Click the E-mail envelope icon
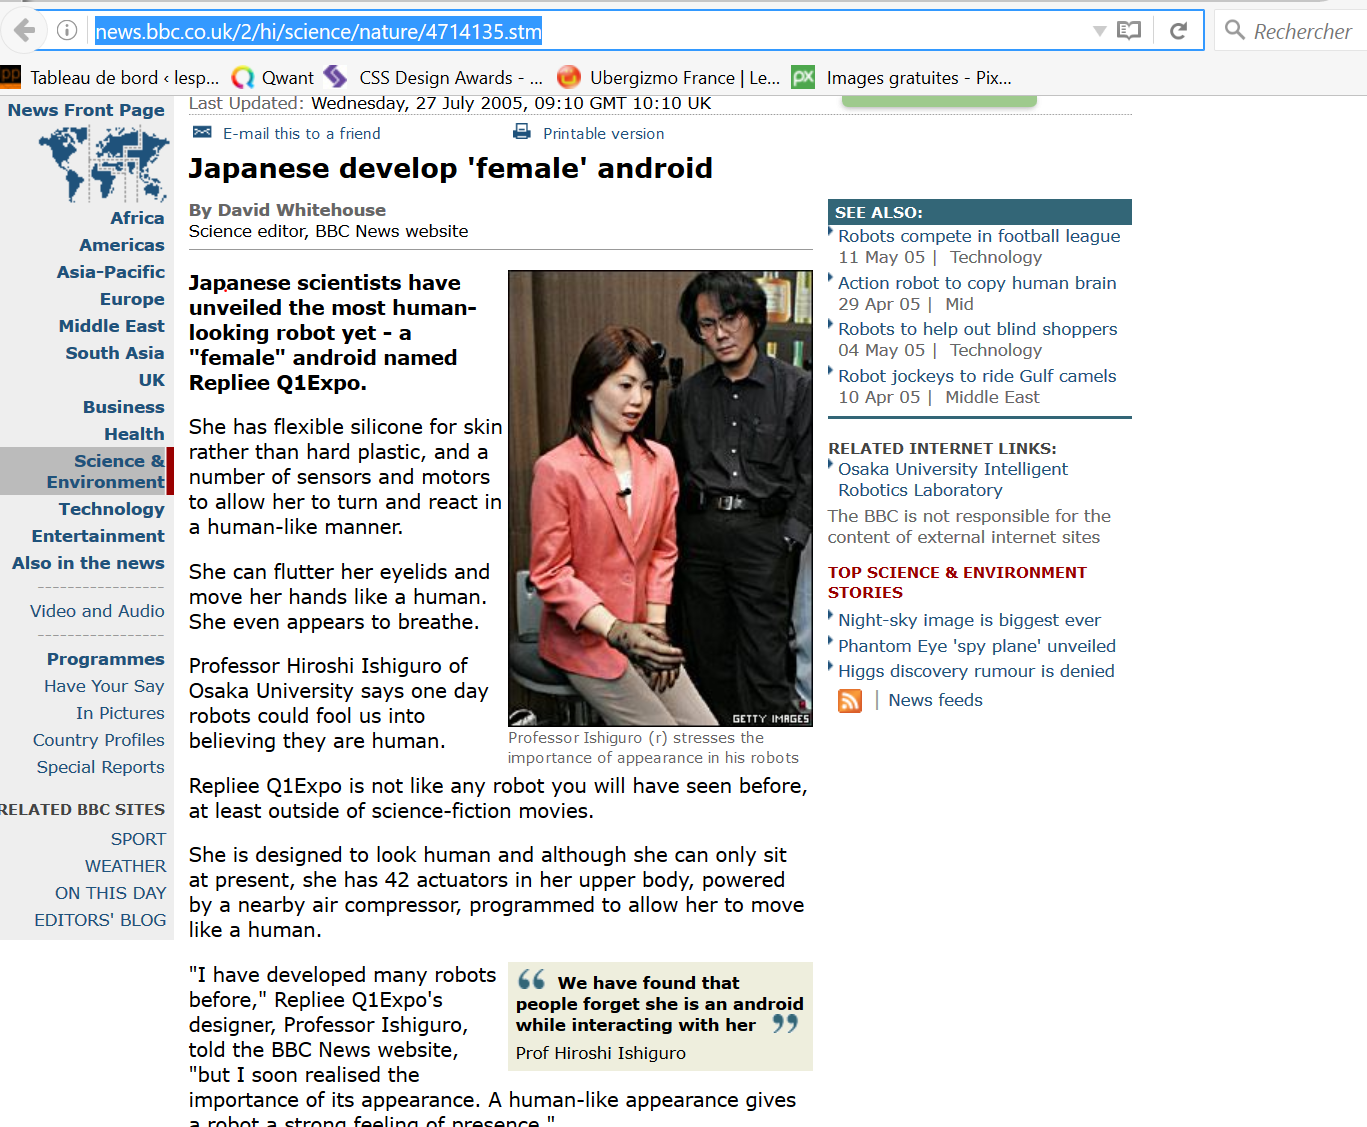Screen dimensions: 1367x1127 pos(202,132)
